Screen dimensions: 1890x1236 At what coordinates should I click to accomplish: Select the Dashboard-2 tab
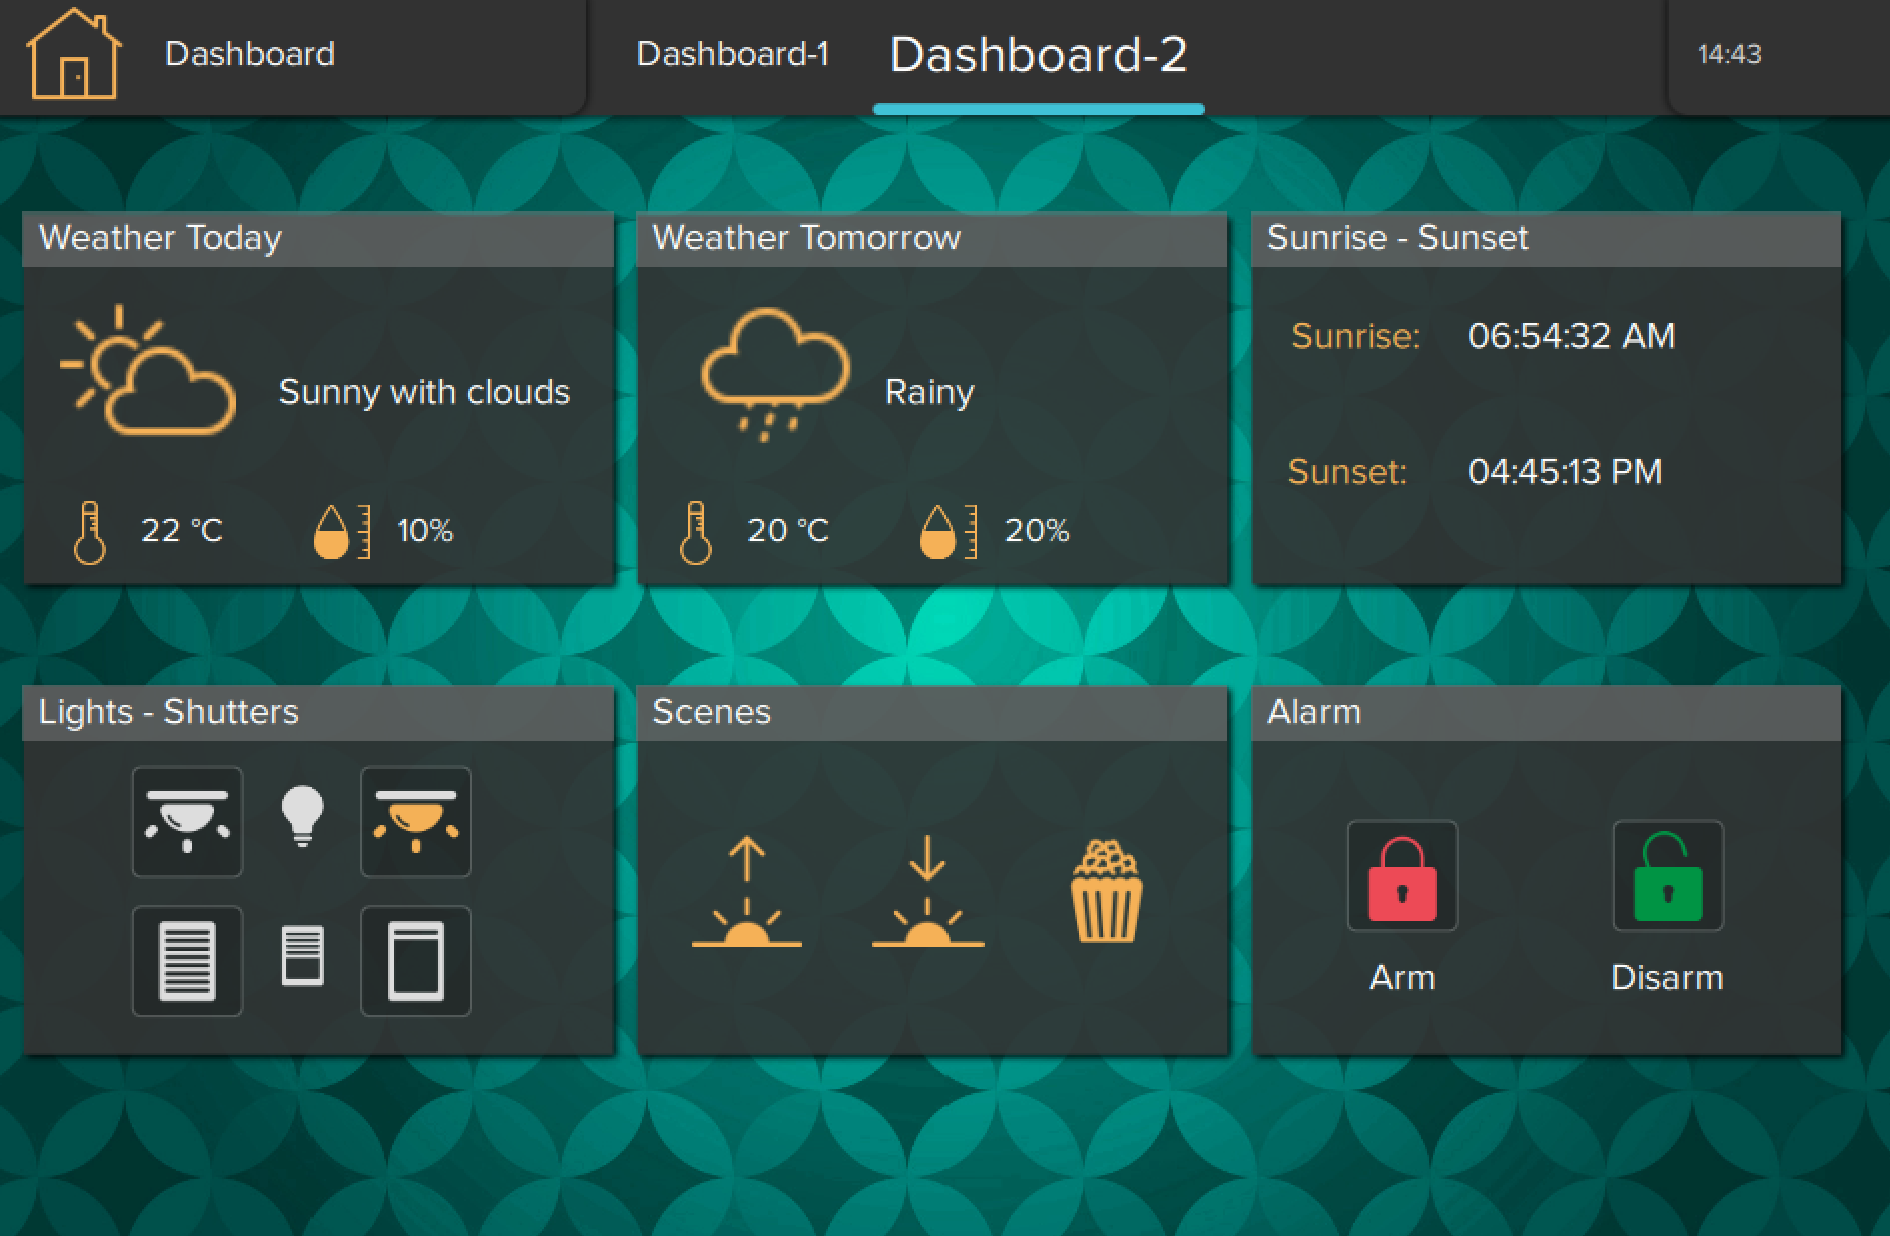(x=1038, y=55)
